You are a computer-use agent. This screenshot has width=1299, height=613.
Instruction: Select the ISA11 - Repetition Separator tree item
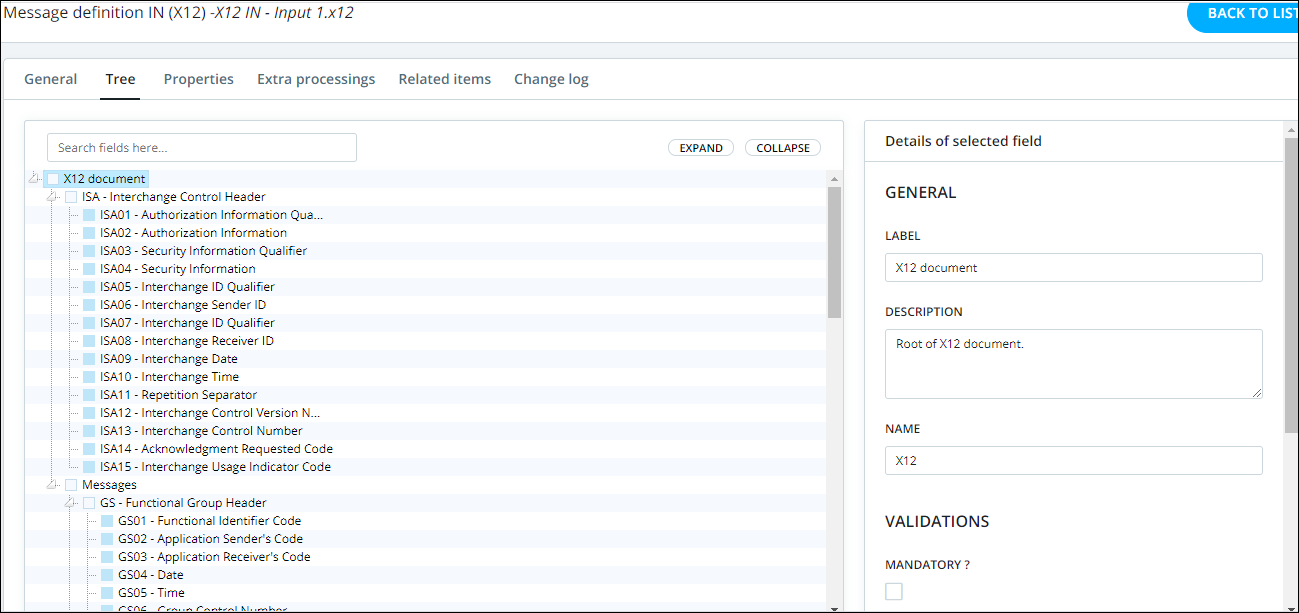pos(178,395)
